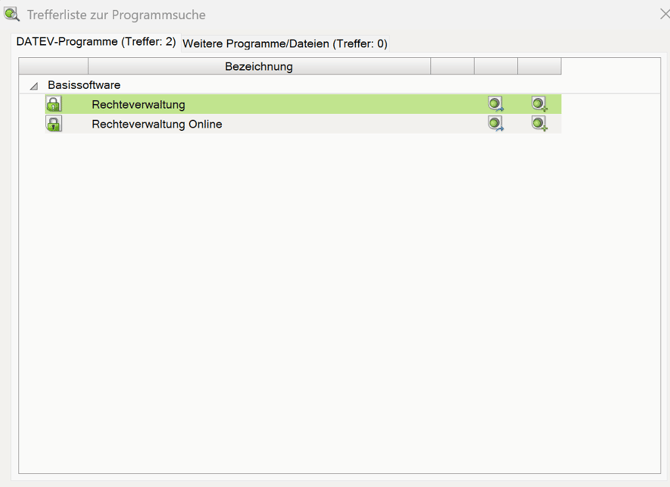Sort by the Bezeichnung column header
This screenshot has height=487, width=670.
coord(259,66)
